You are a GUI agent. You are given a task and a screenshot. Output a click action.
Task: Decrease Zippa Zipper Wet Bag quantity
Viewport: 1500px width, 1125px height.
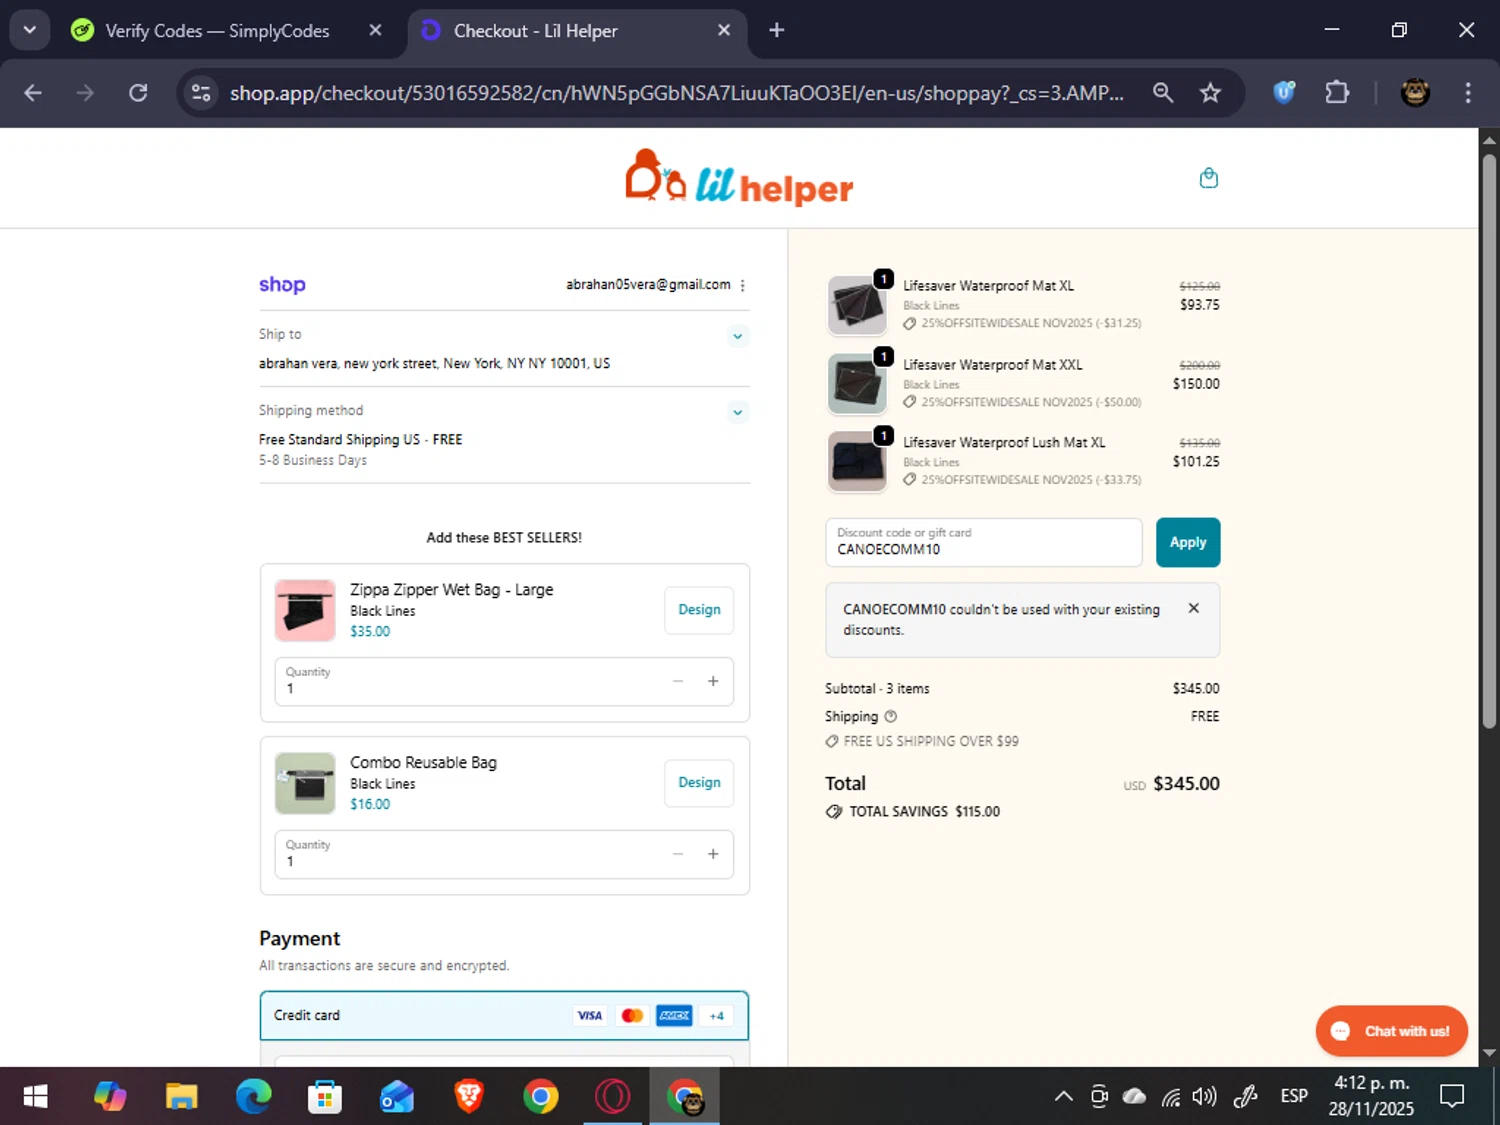click(678, 681)
